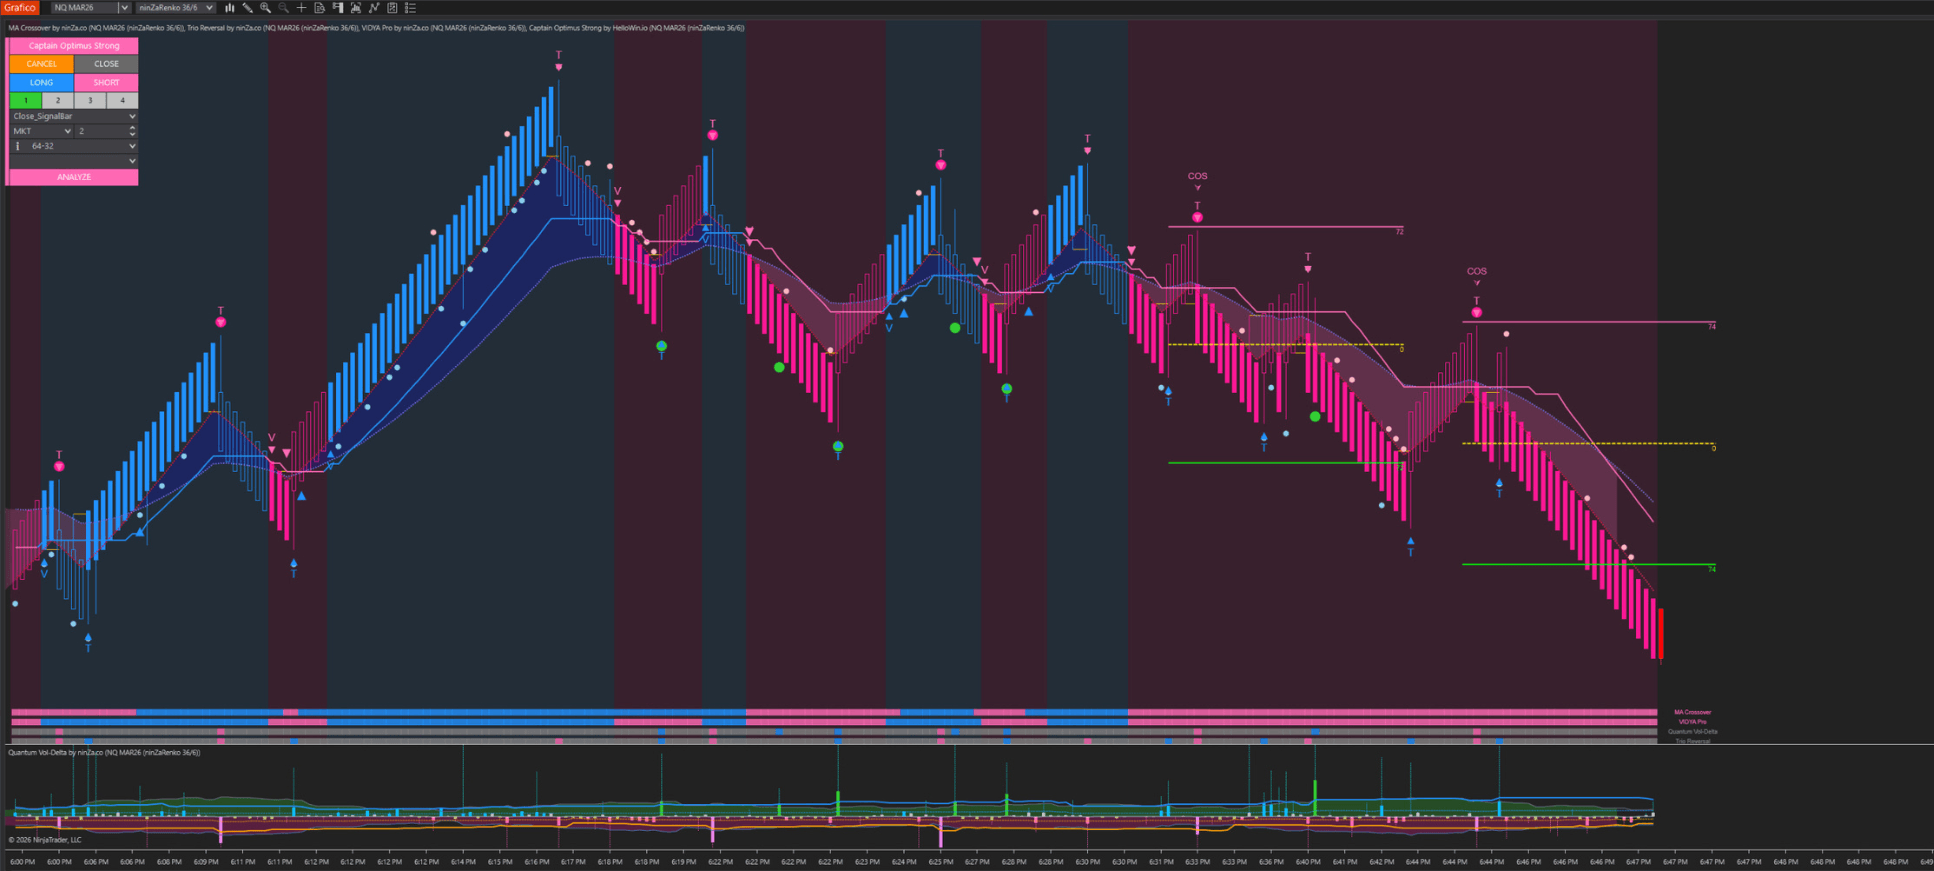Click the red last price bar
1934x871 pixels.
tap(1661, 633)
